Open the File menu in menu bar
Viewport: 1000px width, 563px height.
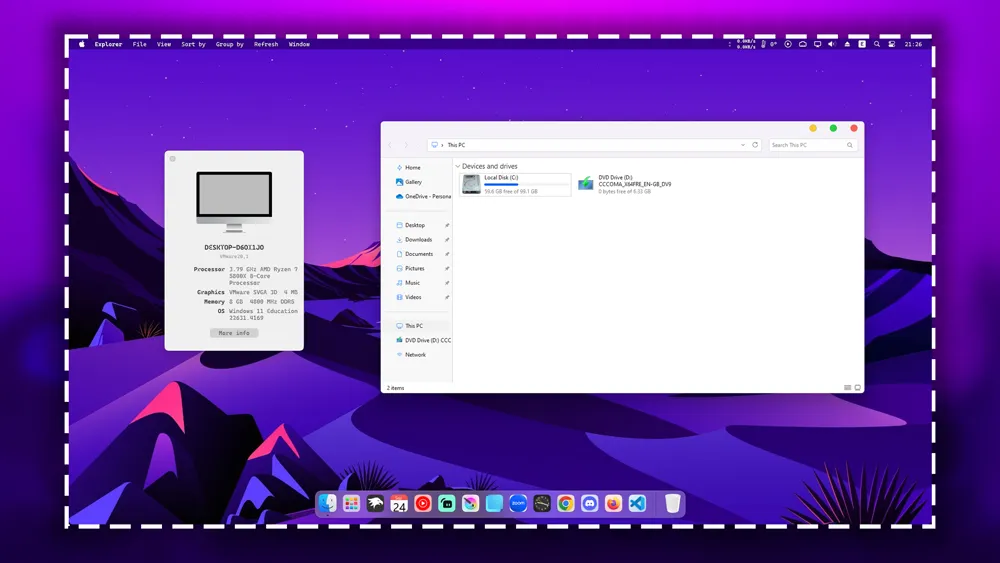(140, 44)
